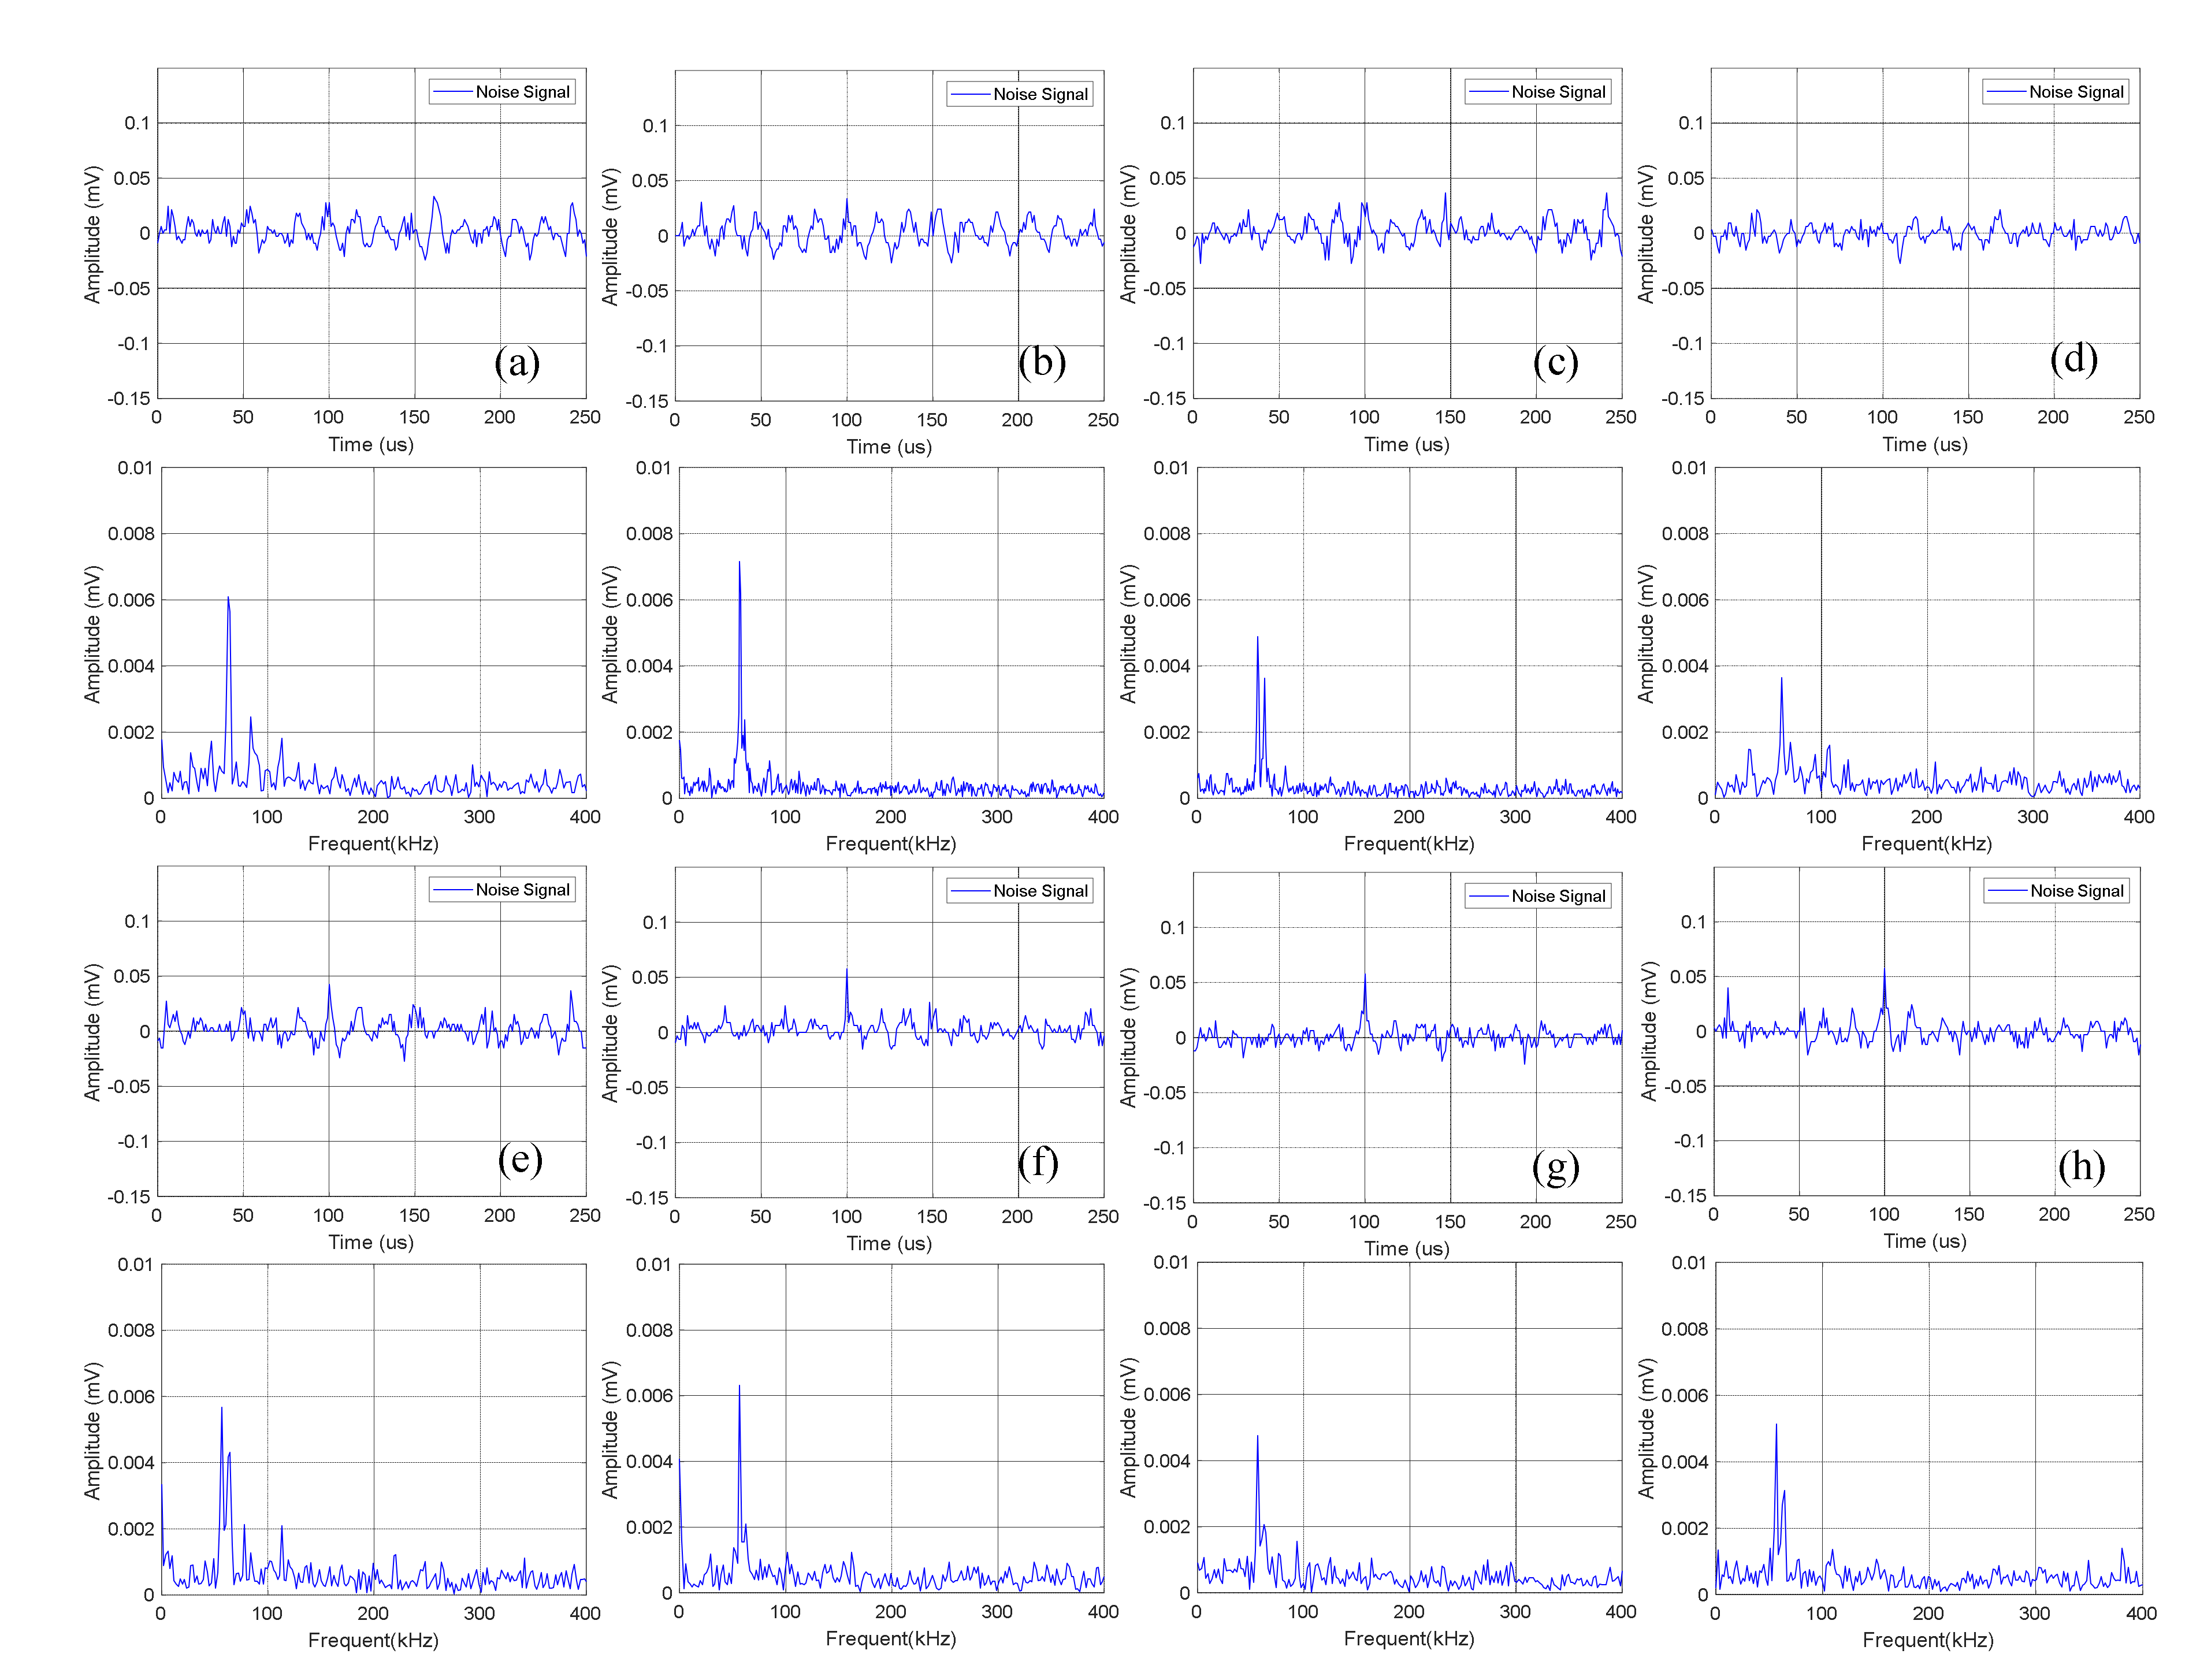The width and height of the screenshot is (2200, 1680).
Task: Click the Time (us) label under plot (g)
Action: (1406, 1248)
